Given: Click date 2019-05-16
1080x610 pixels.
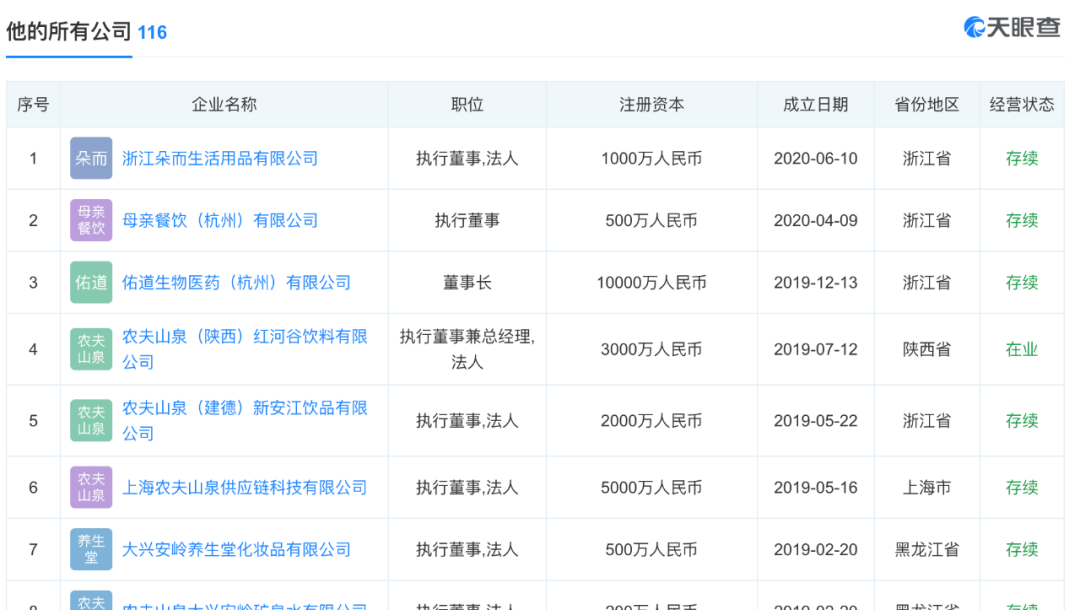Looking at the screenshot, I should coord(816,487).
